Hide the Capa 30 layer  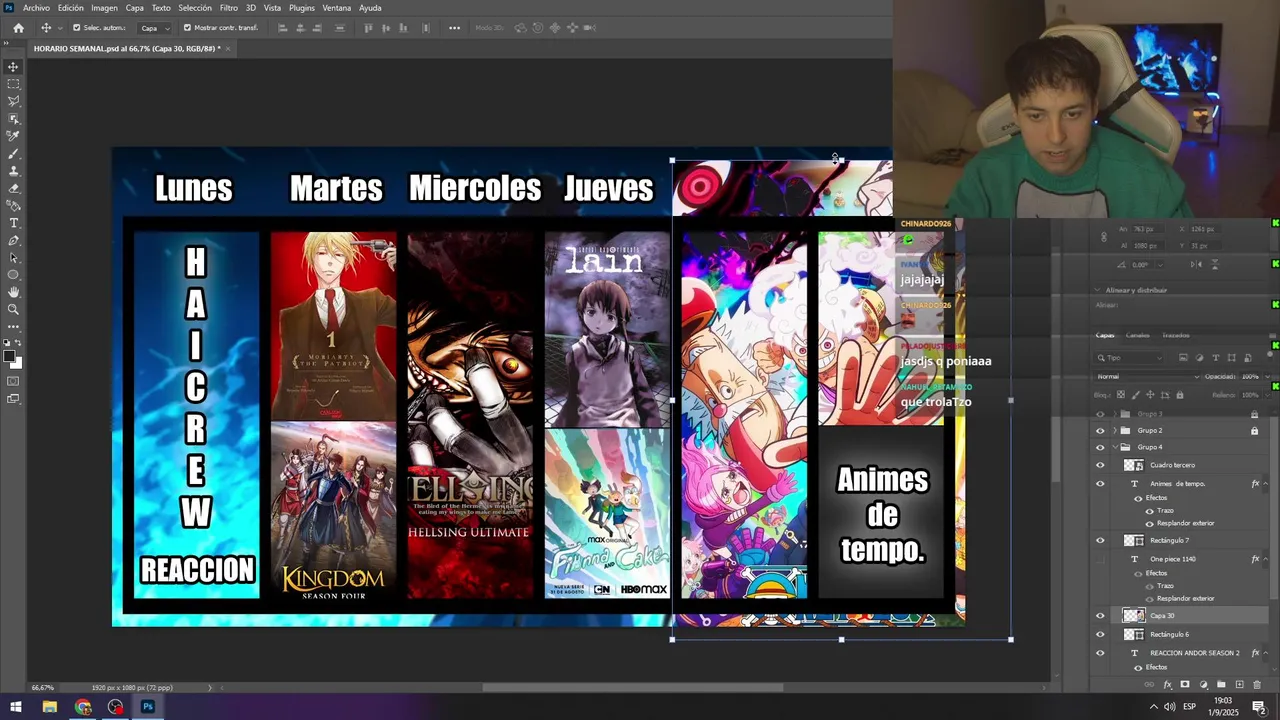coord(1100,616)
